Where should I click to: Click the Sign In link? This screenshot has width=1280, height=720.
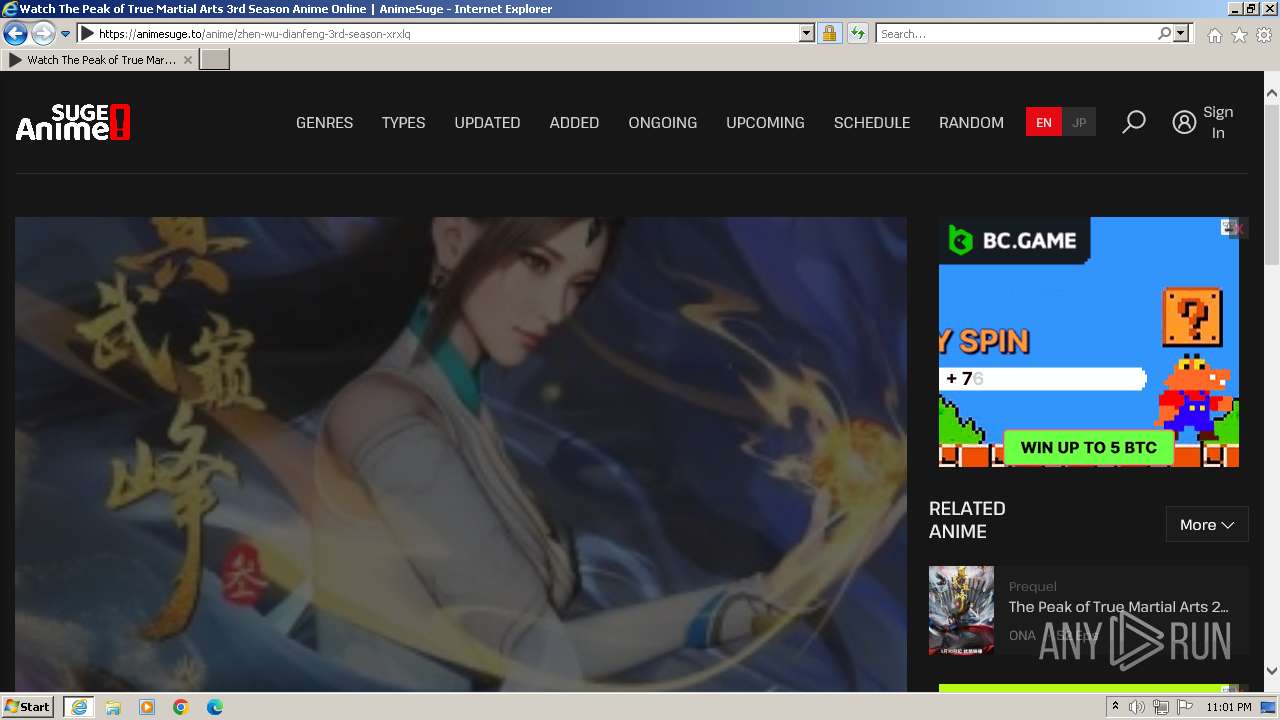tap(1218, 122)
